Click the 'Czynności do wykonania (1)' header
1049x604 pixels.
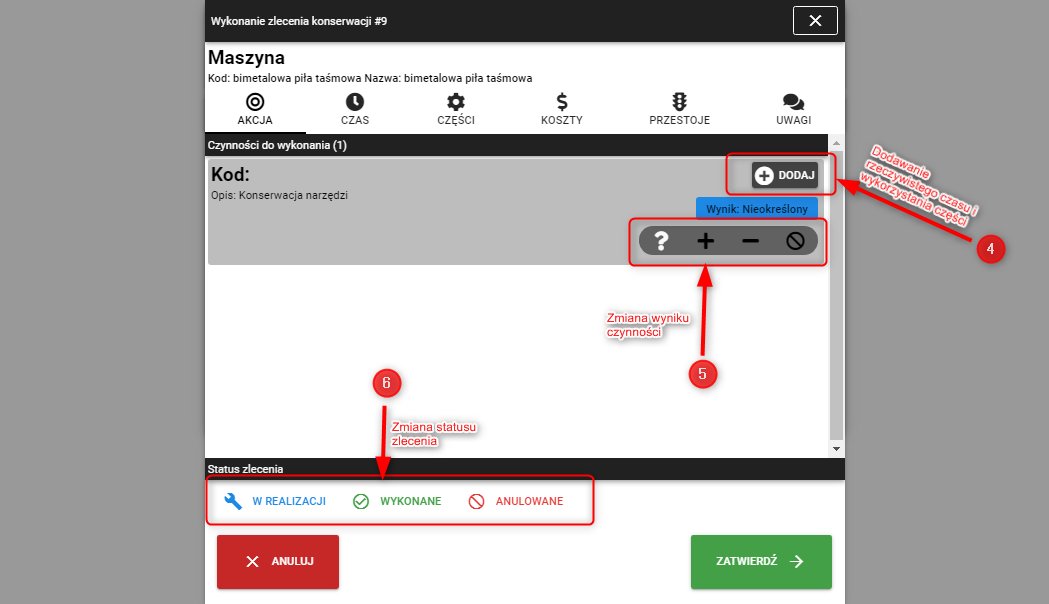[x=277, y=145]
